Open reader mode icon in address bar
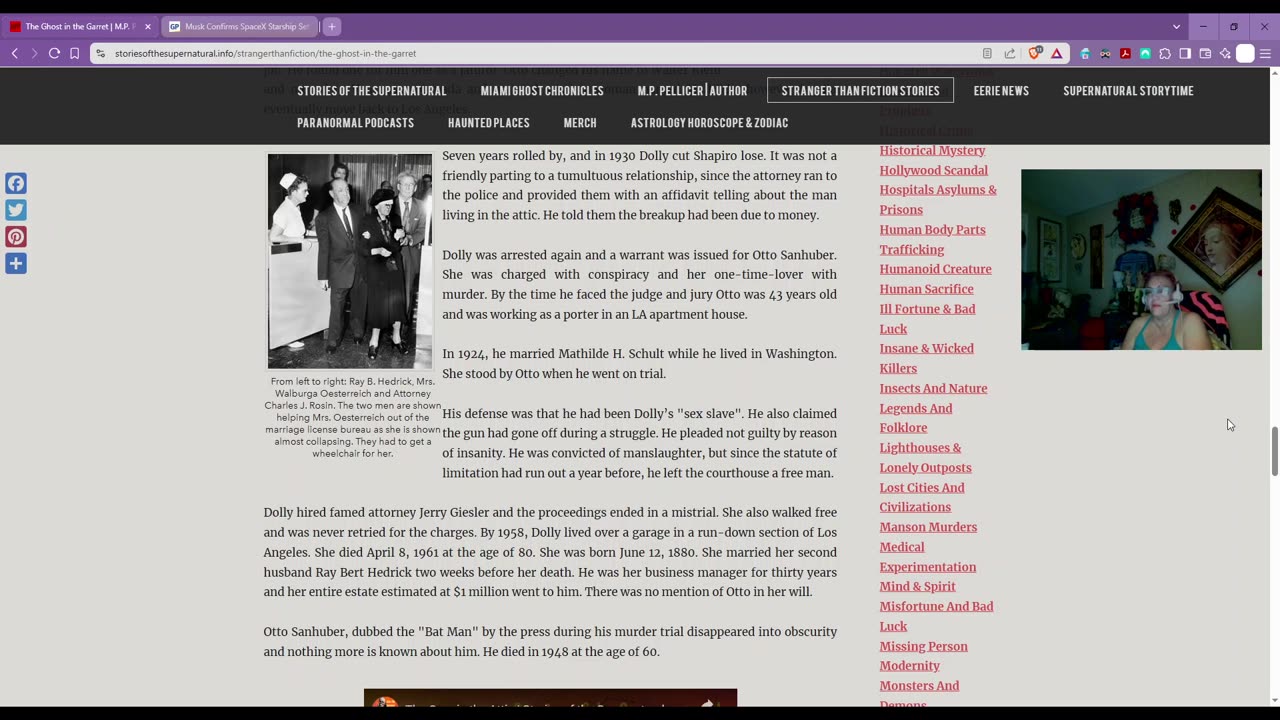Screen dimensions: 1280x720 point(987,53)
